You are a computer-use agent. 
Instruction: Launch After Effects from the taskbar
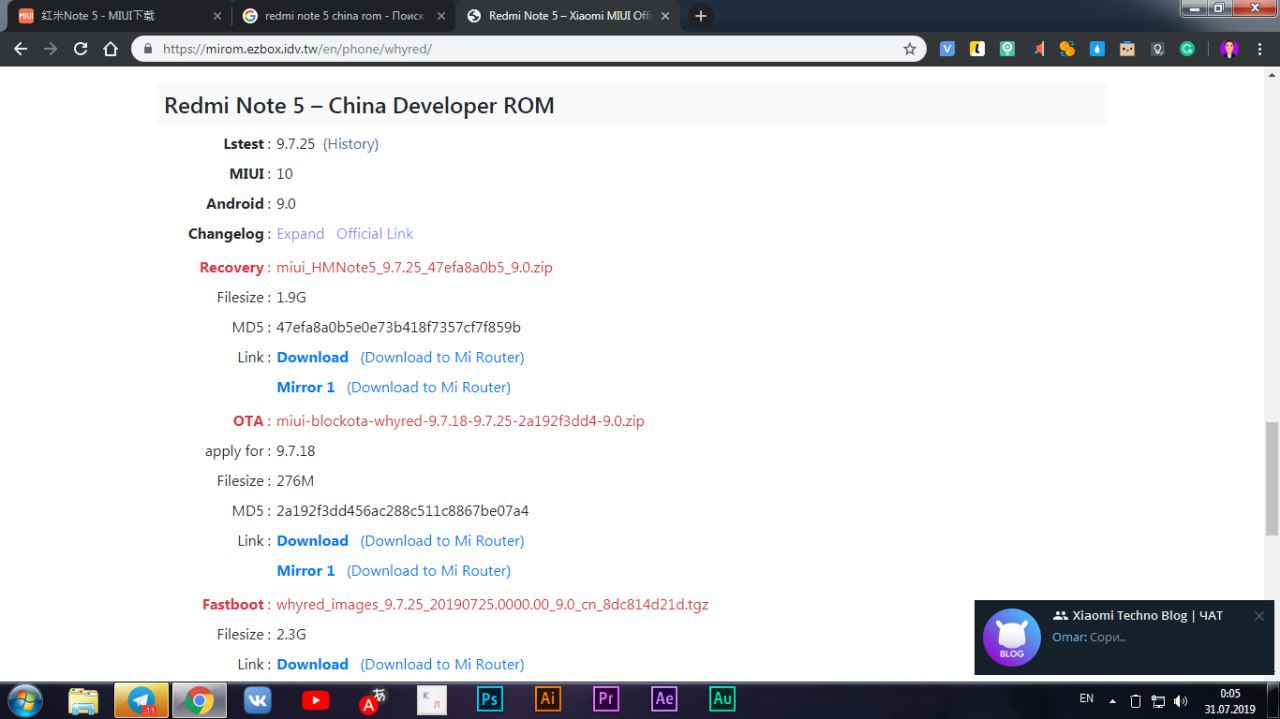tap(663, 699)
